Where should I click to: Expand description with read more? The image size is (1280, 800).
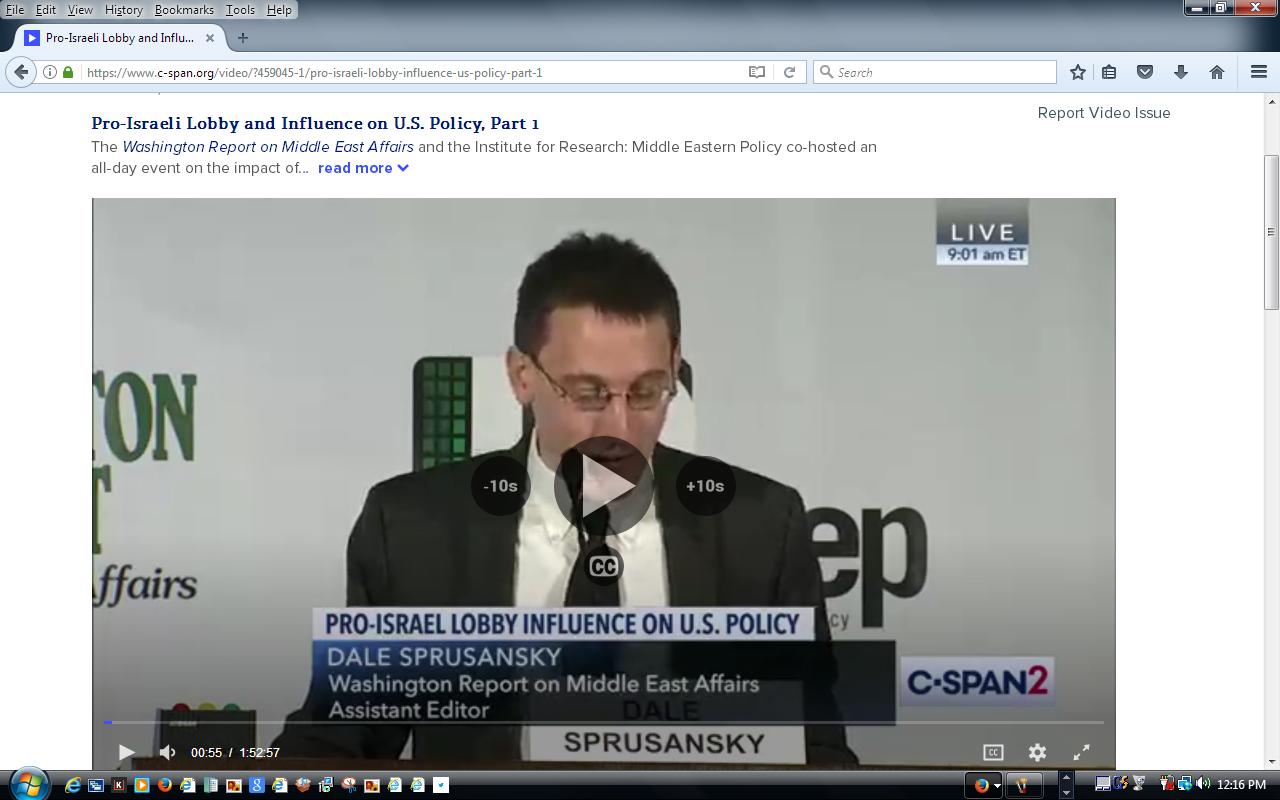tap(363, 168)
